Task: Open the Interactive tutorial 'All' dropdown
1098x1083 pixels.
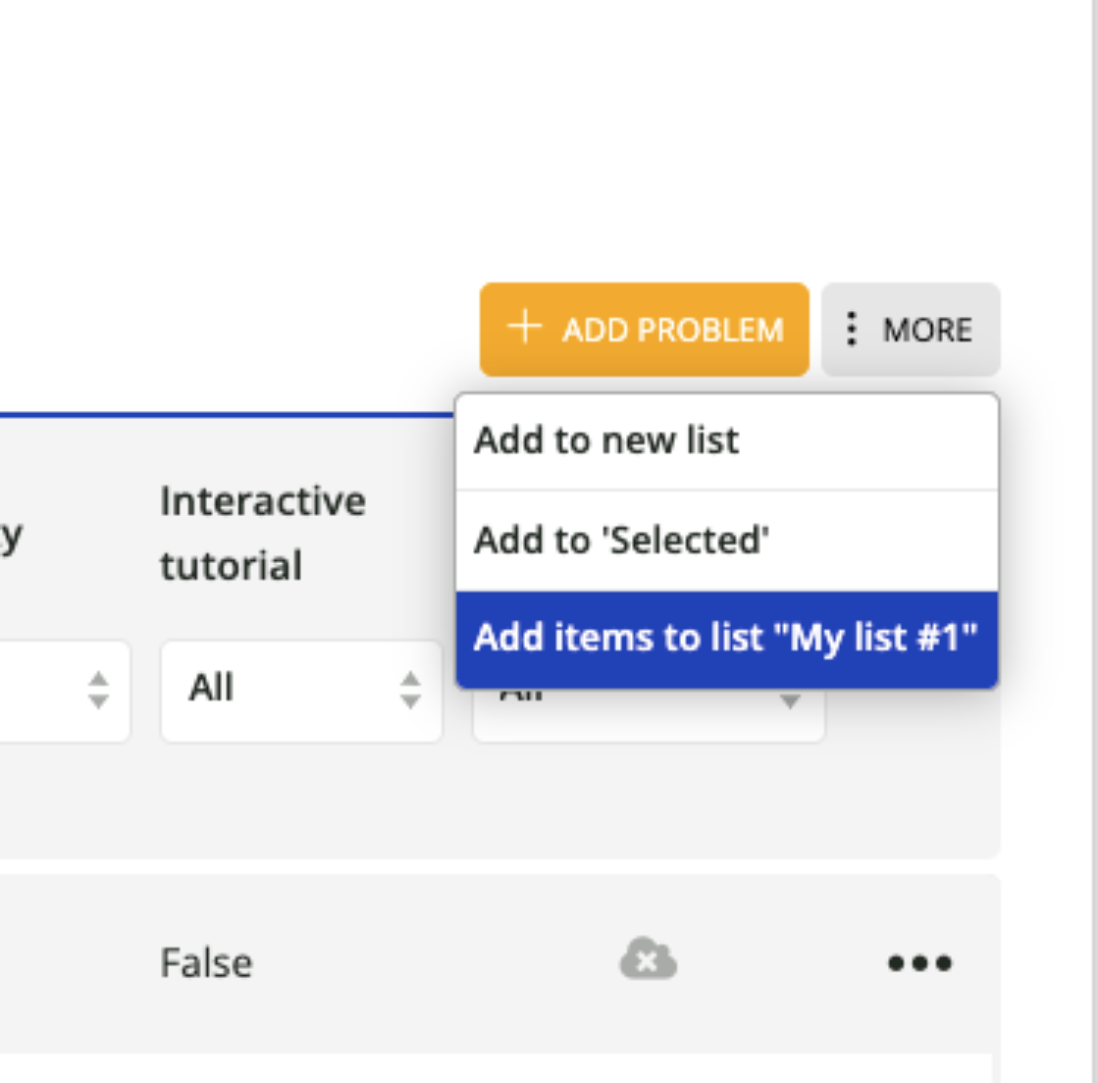Action: pos(301,691)
